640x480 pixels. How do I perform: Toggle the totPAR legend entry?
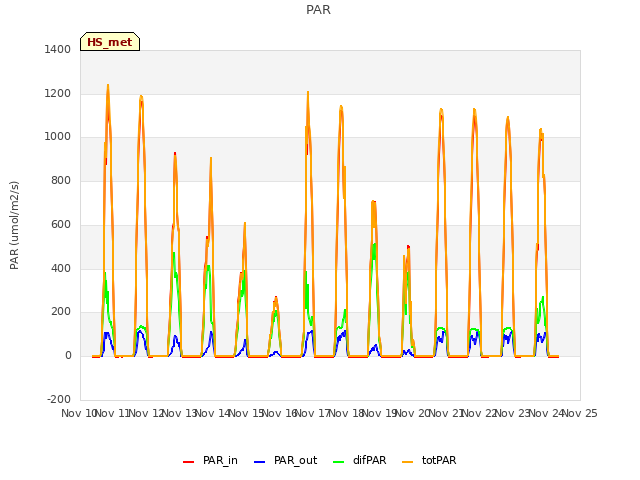click(x=429, y=460)
